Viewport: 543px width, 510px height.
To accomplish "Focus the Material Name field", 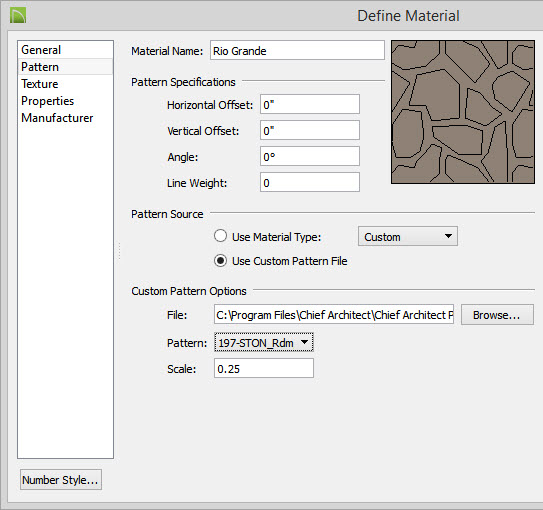I will pos(297,51).
